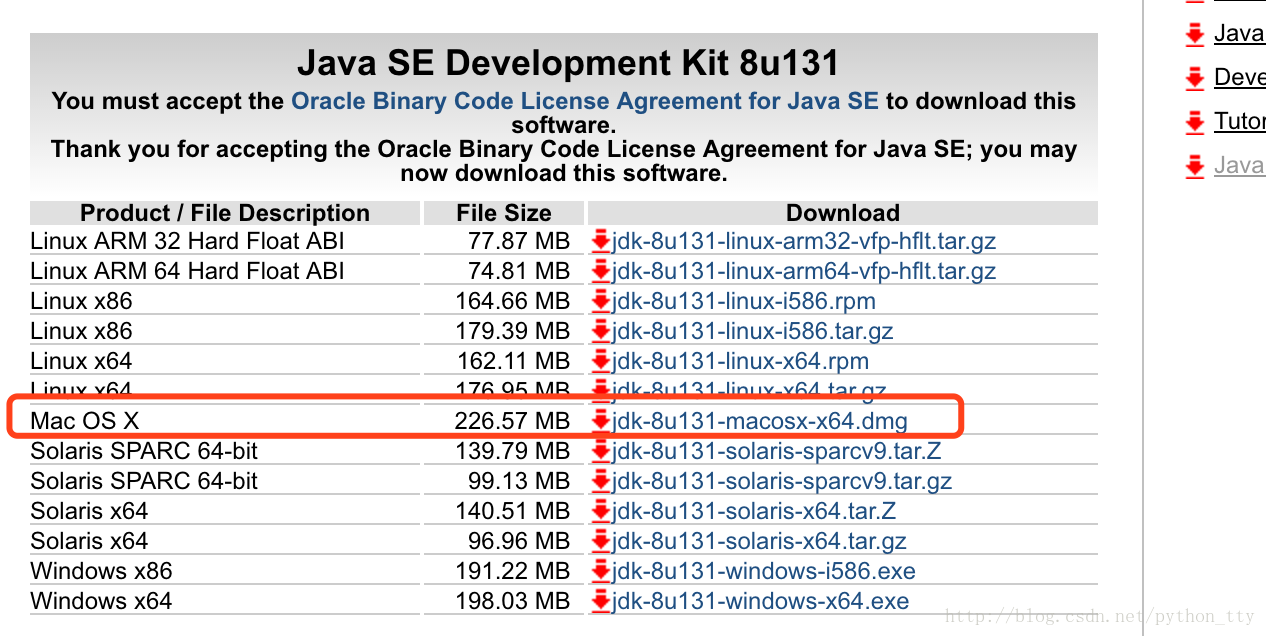The height and width of the screenshot is (636, 1266).
Task: Click 198.03 MB file size
Action: point(512,601)
